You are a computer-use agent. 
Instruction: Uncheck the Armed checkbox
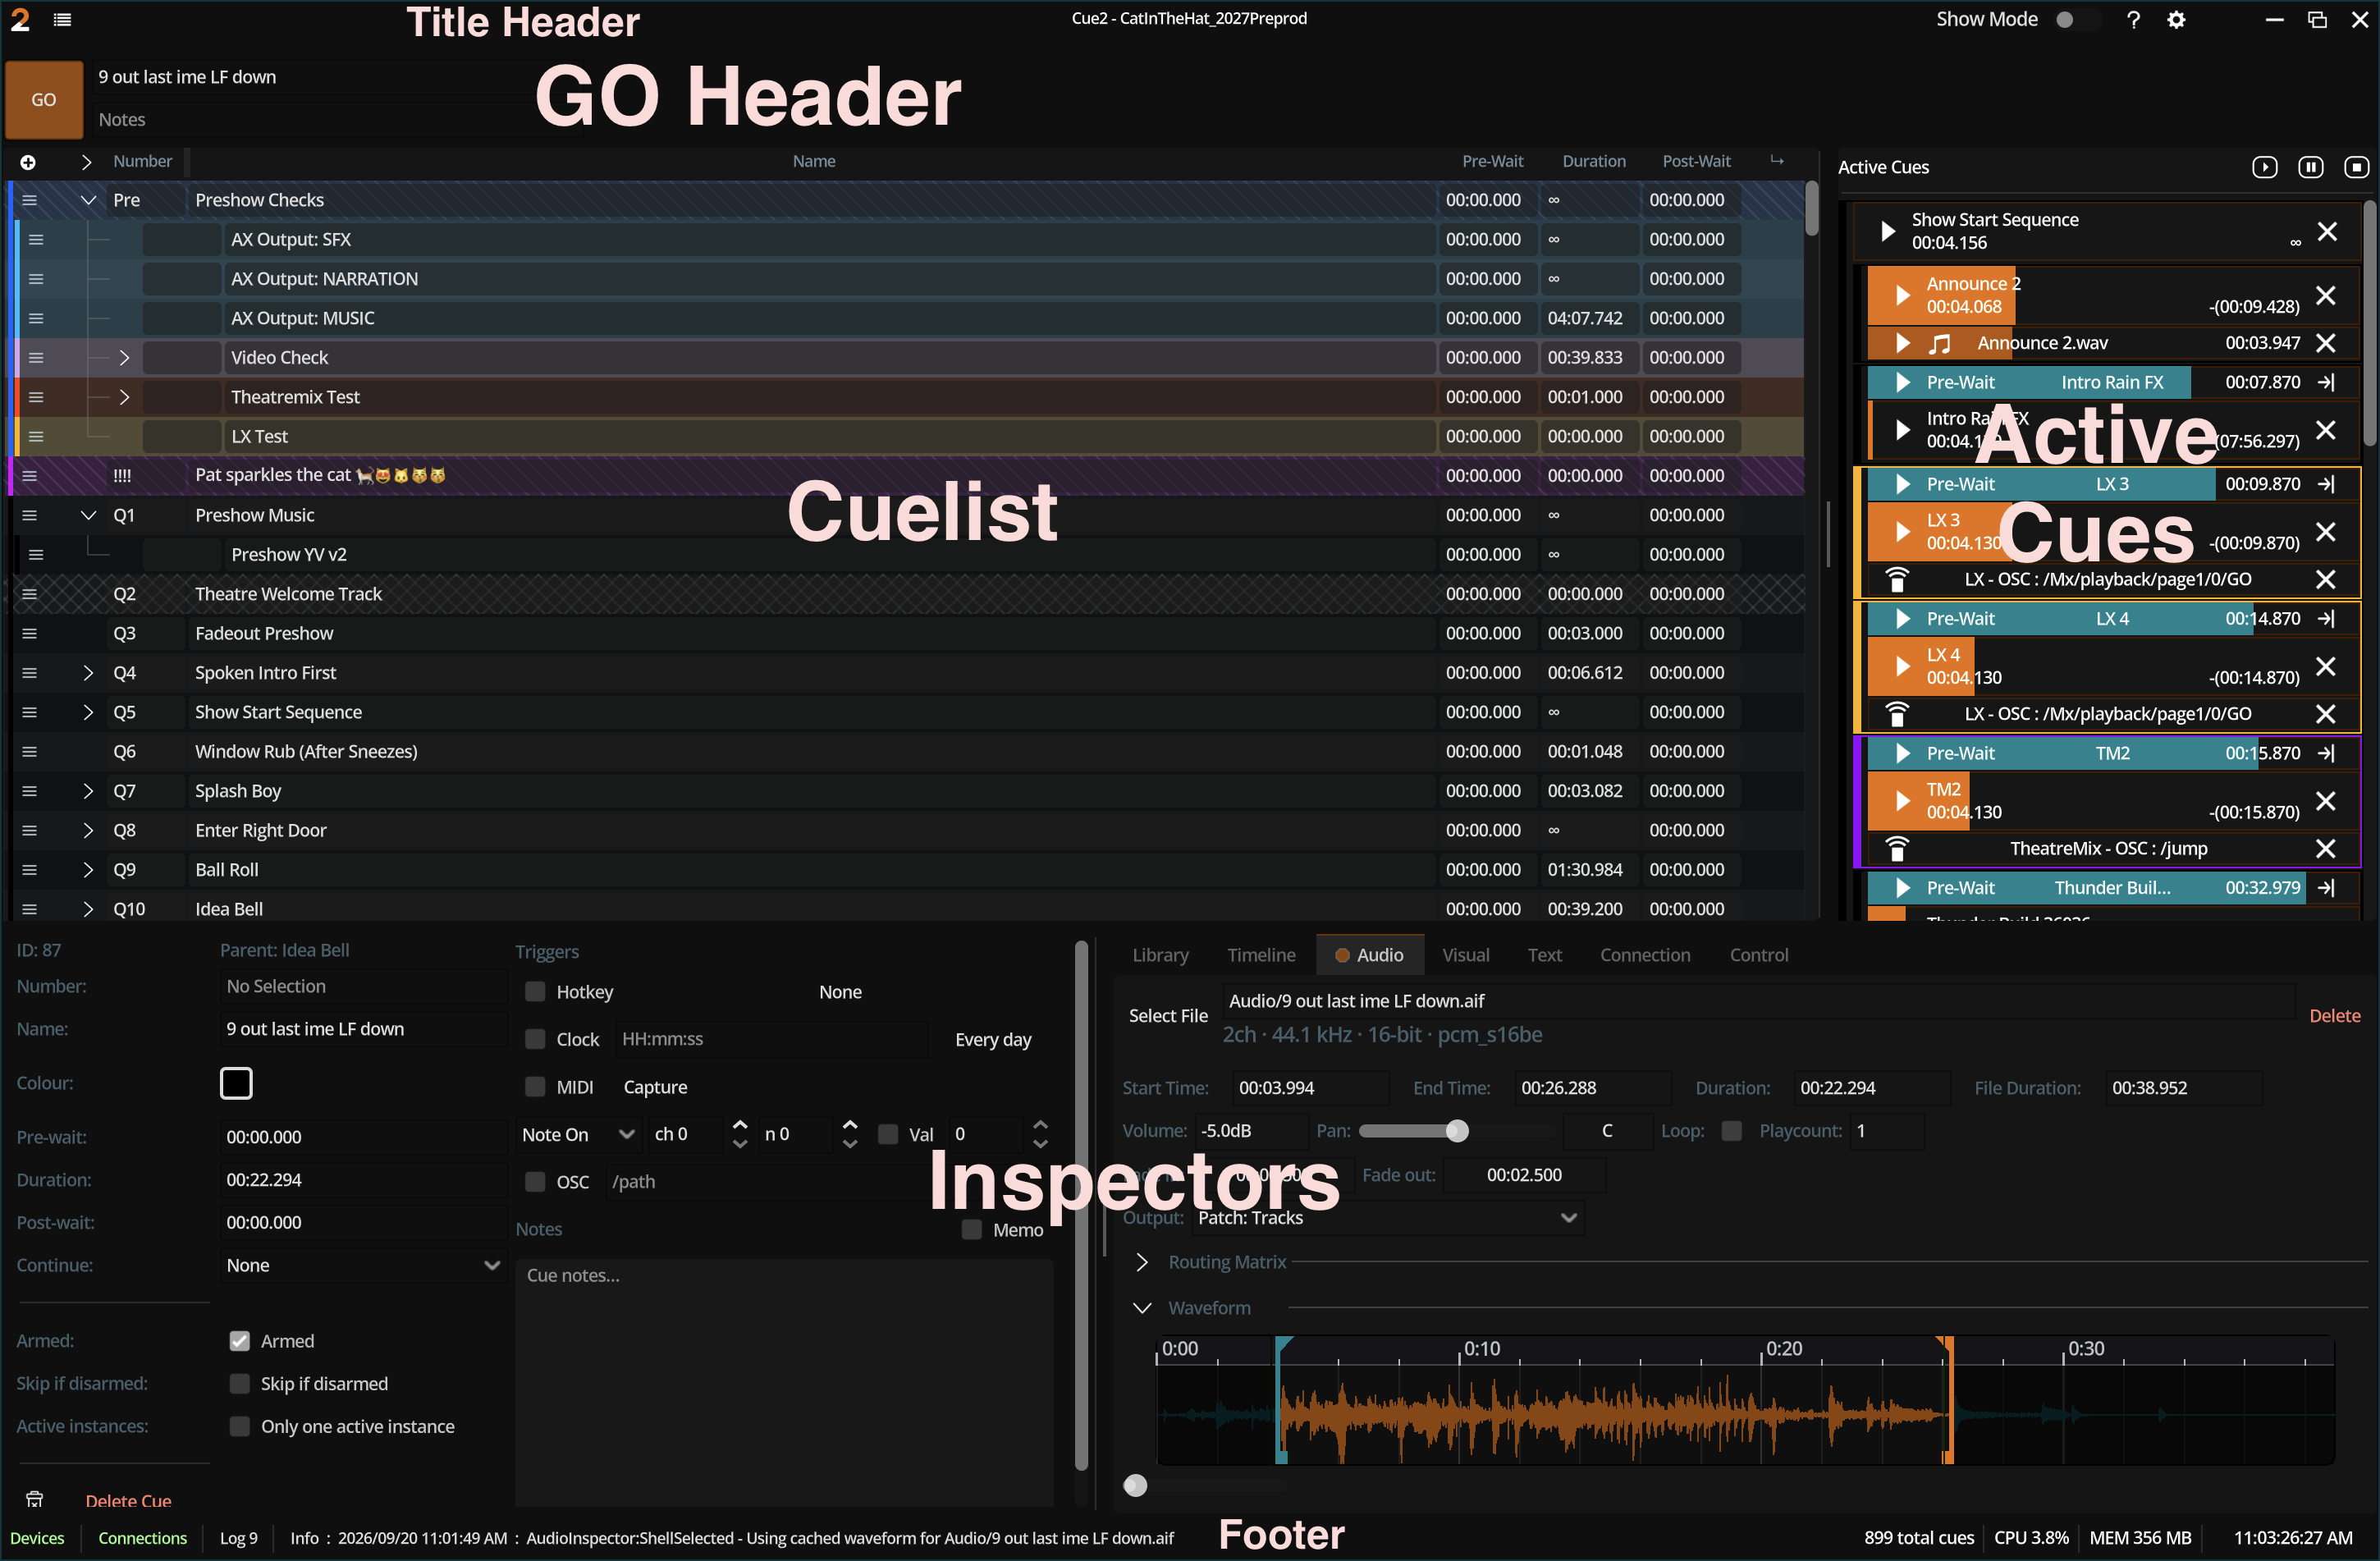click(x=239, y=1341)
